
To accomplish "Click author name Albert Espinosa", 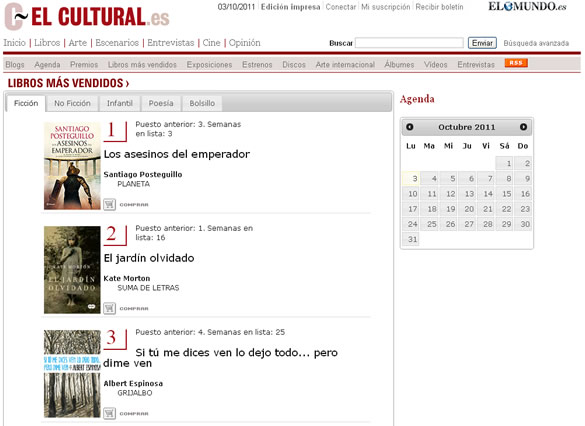I will 133,383.
